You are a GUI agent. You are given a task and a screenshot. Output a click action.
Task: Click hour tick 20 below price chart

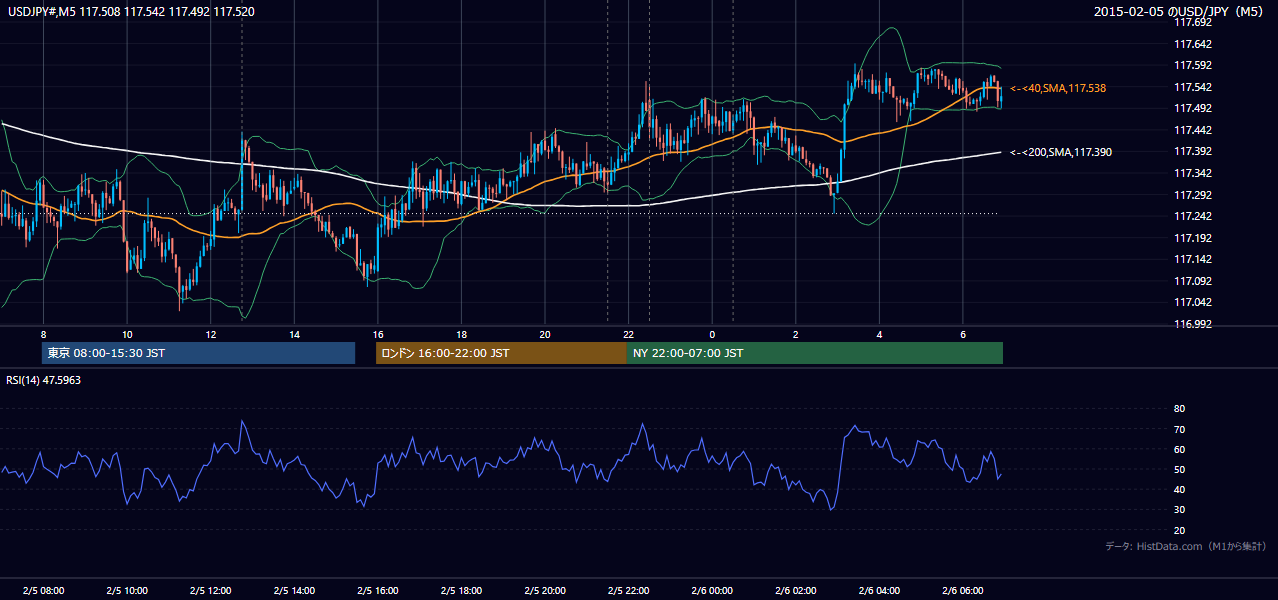point(544,334)
